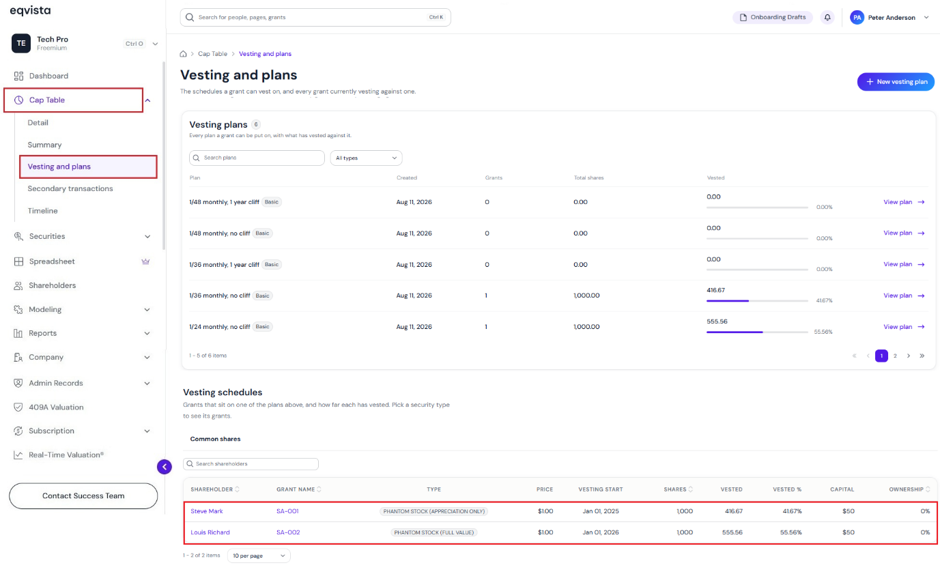The height and width of the screenshot is (574, 940).
Task: Expand the Reports menu
Action: tap(147, 333)
